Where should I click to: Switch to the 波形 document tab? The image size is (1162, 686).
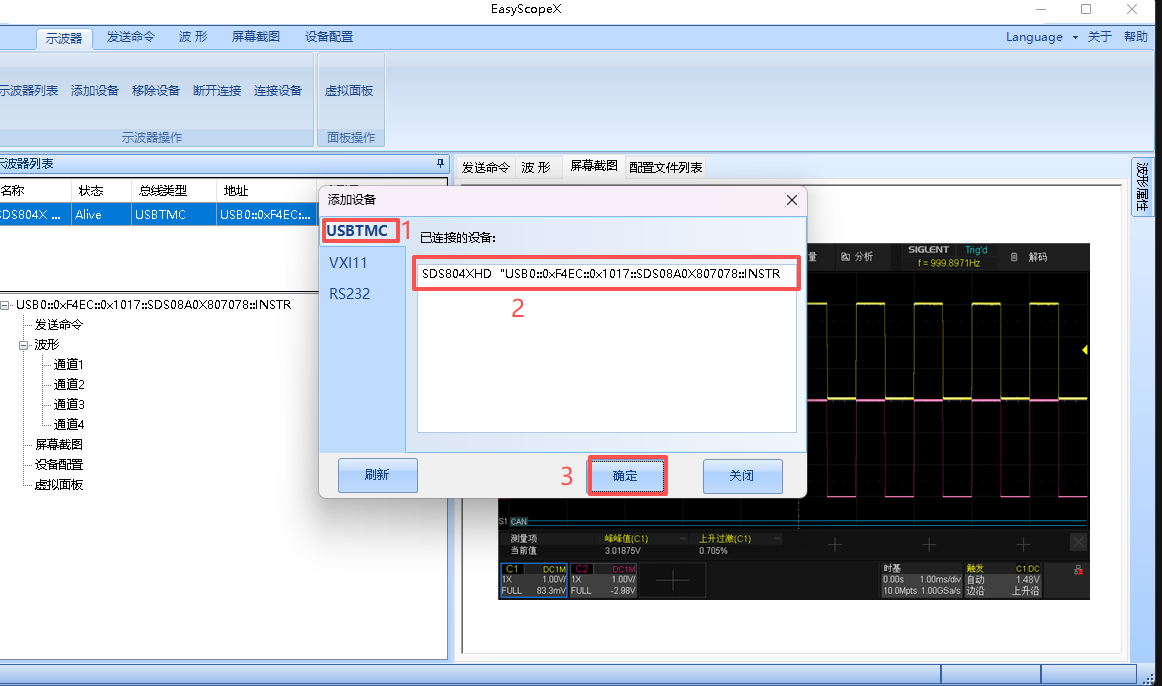(536, 167)
